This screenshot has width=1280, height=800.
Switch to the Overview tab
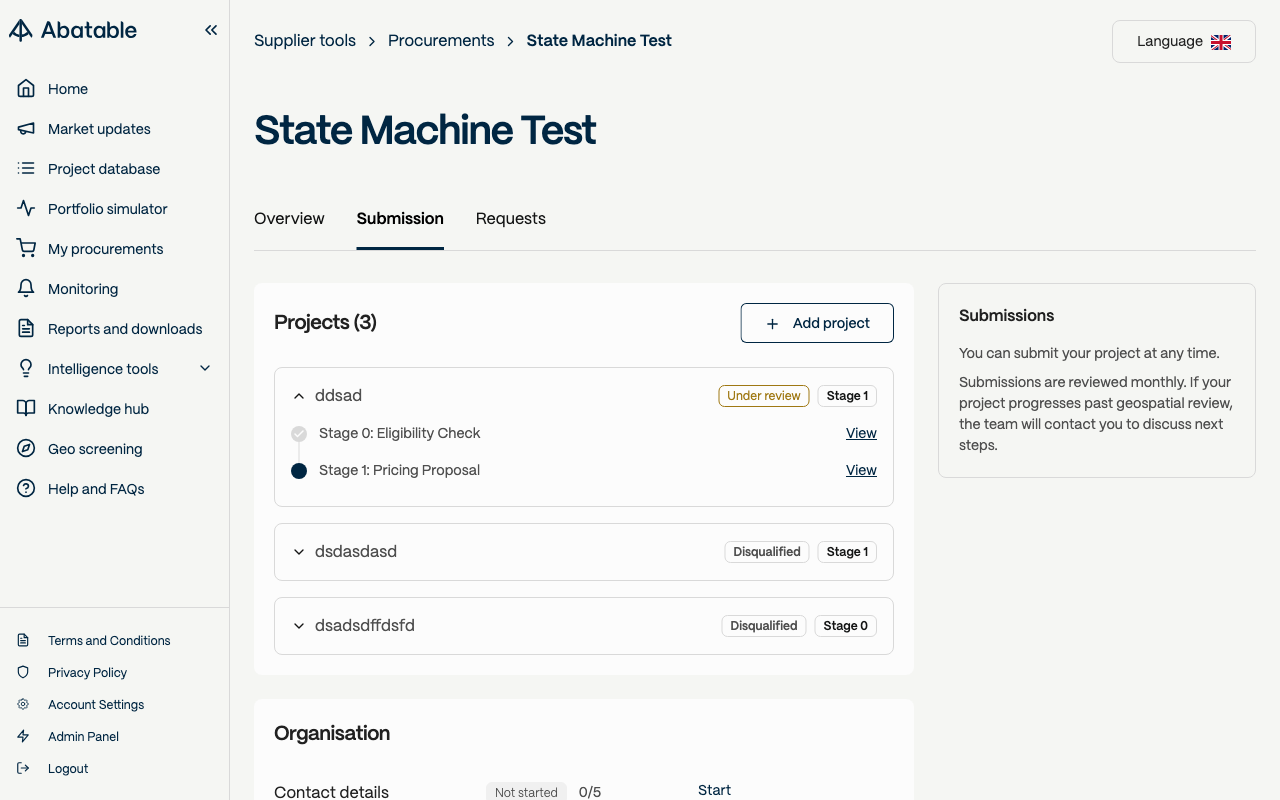click(289, 219)
